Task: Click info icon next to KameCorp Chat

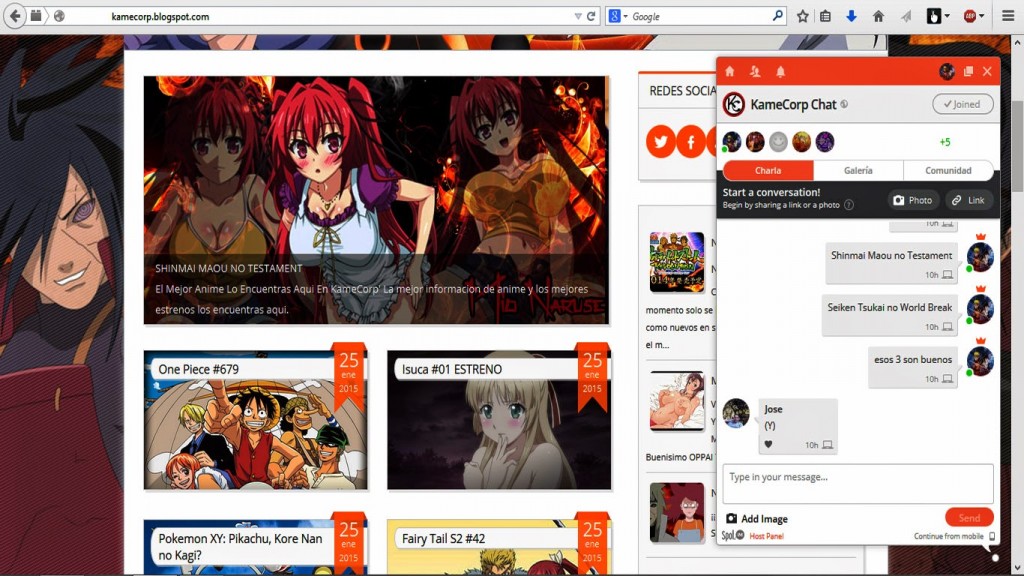Action: click(x=844, y=104)
